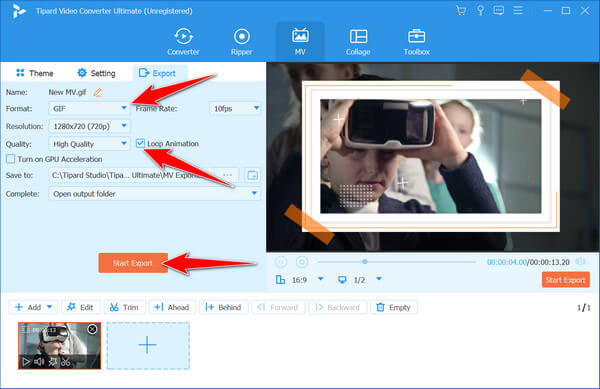The image size is (600, 389).
Task: Enable Turn on GPU Acceleration checkbox
Action: click(10, 159)
